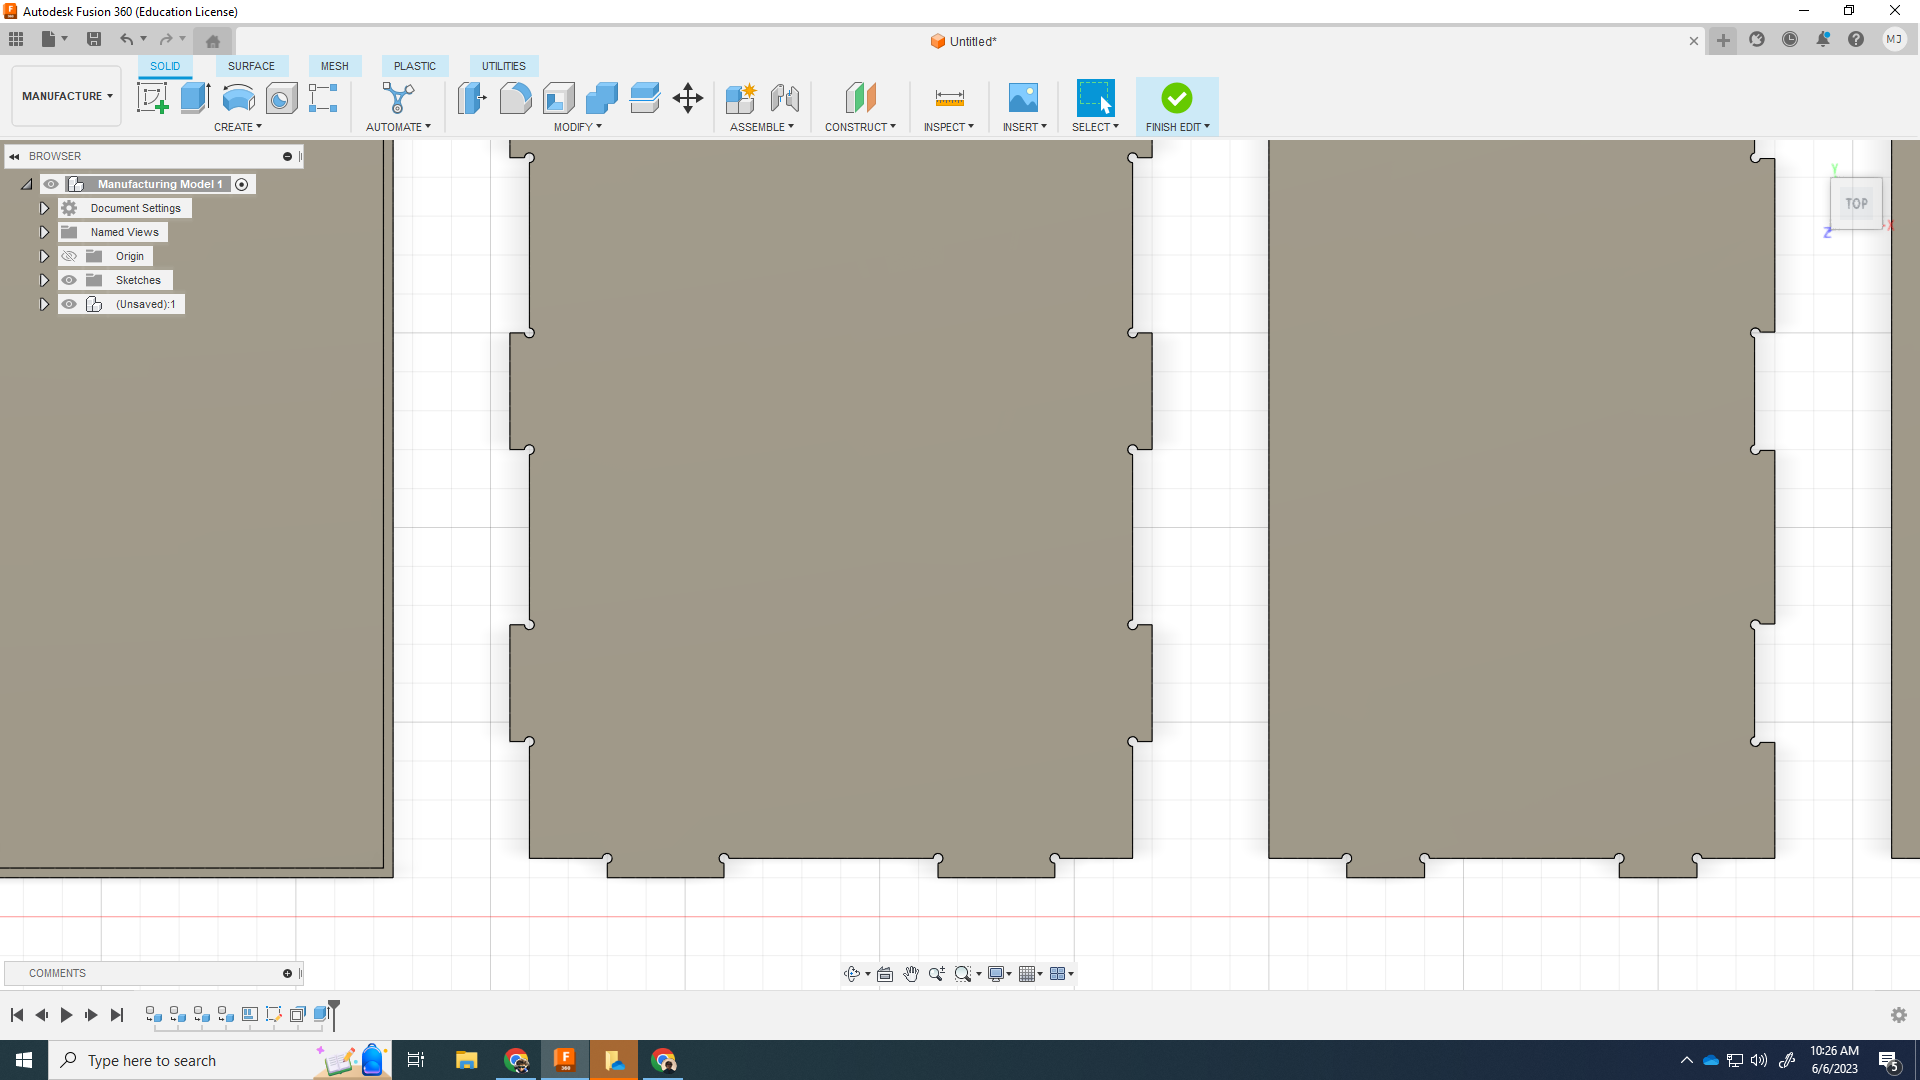The width and height of the screenshot is (1920, 1080).
Task: Click the Measure ruler icon
Action: (949, 98)
